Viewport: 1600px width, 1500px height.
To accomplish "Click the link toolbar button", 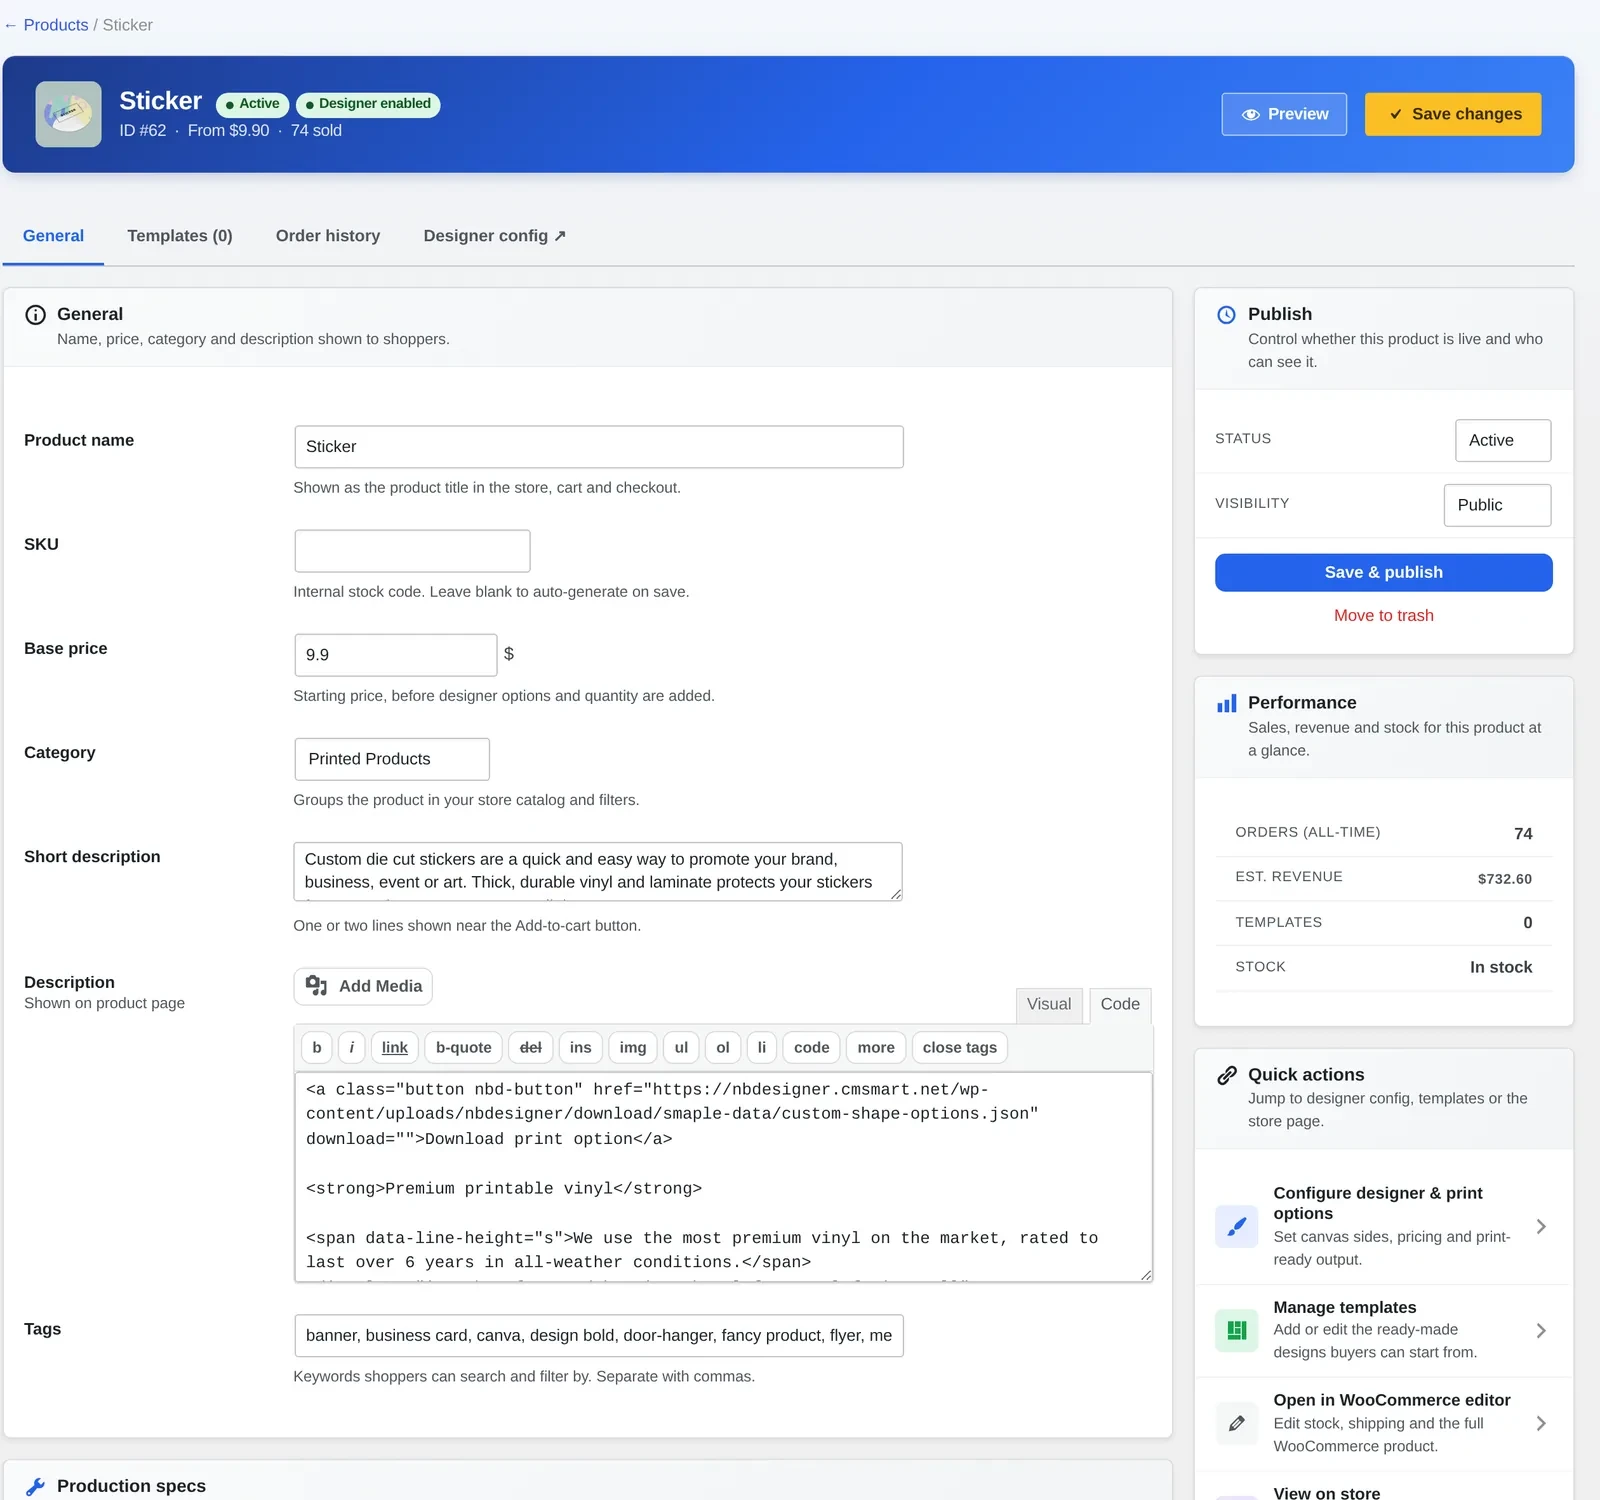I will pos(395,1048).
